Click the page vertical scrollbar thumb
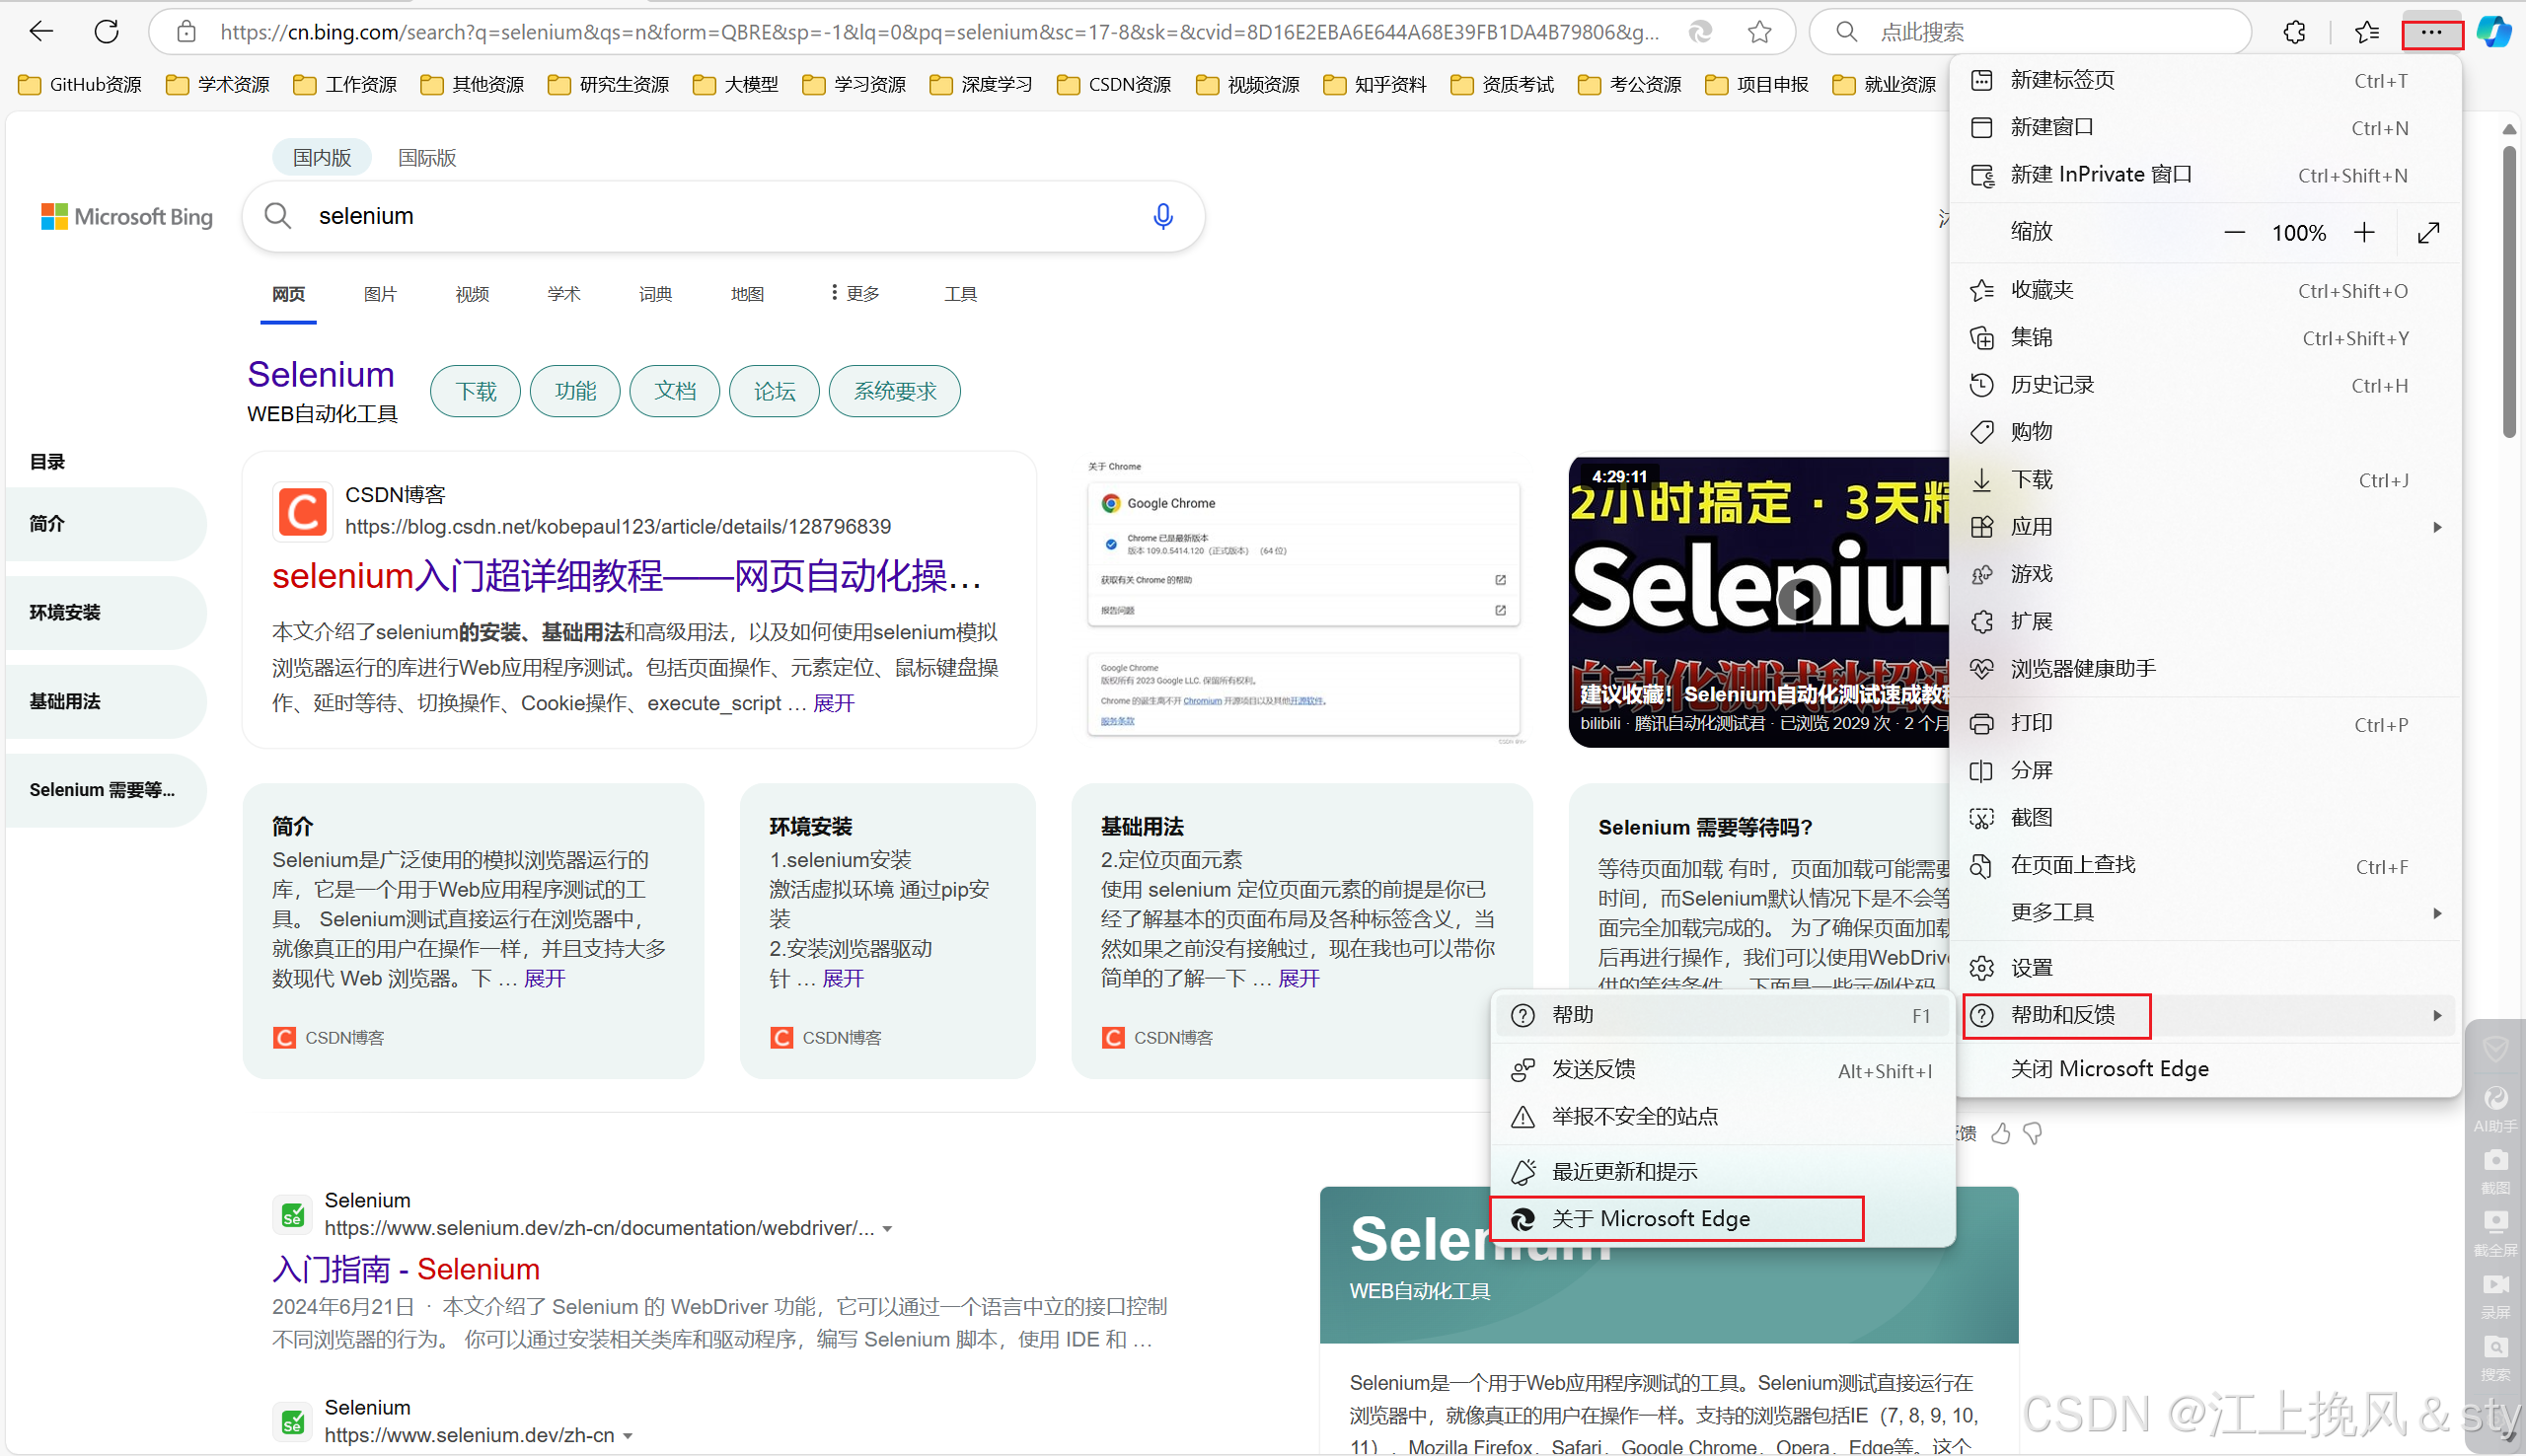 tap(2509, 292)
